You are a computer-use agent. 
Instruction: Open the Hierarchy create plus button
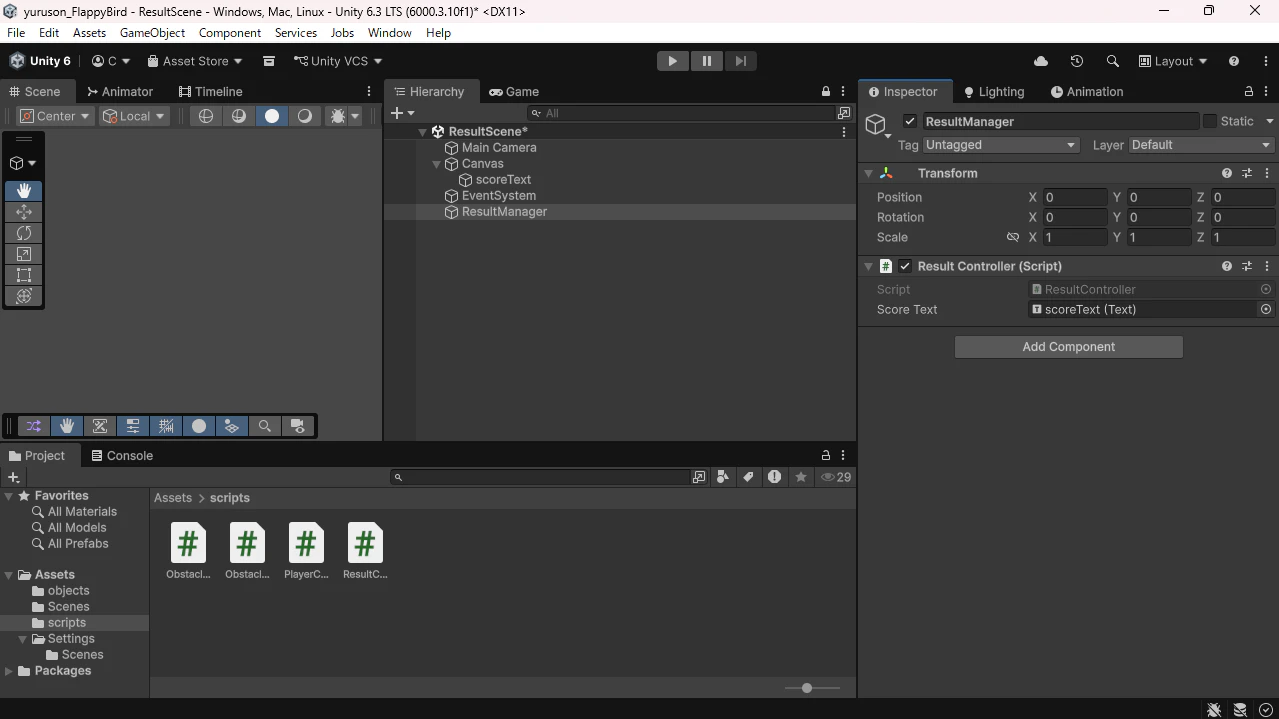(402, 113)
